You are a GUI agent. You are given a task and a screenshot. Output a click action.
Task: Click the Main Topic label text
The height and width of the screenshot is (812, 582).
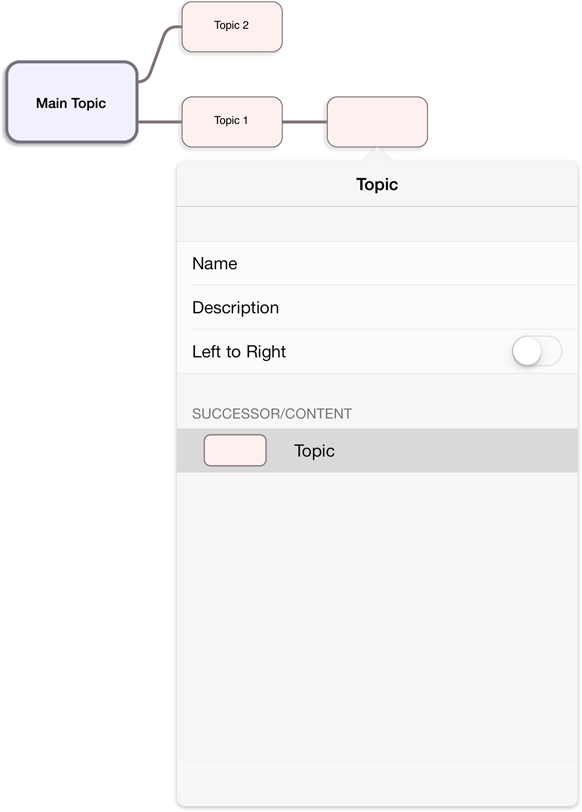coord(71,103)
